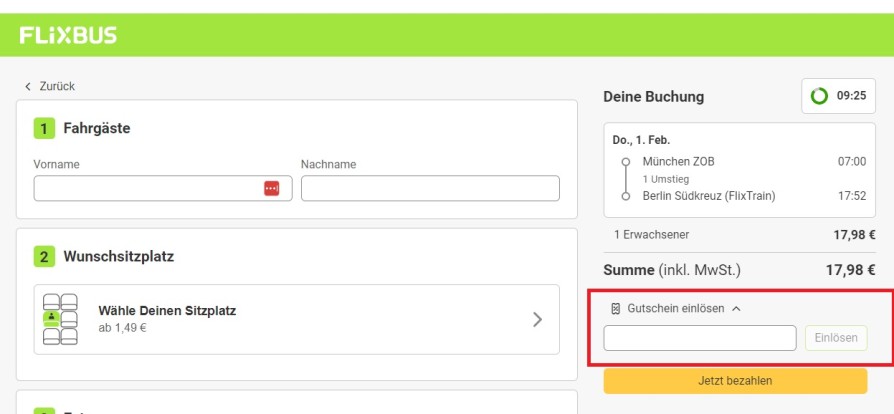The height and width of the screenshot is (414, 894).
Task: Focus the Nachname input field
Action: click(x=430, y=188)
